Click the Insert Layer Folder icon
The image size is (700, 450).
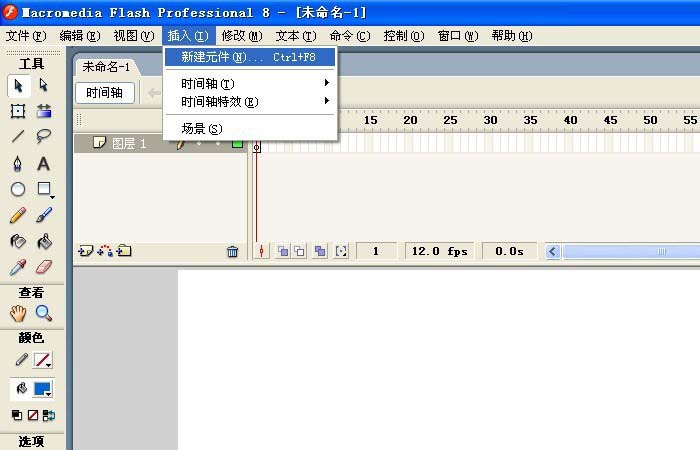(x=124, y=251)
